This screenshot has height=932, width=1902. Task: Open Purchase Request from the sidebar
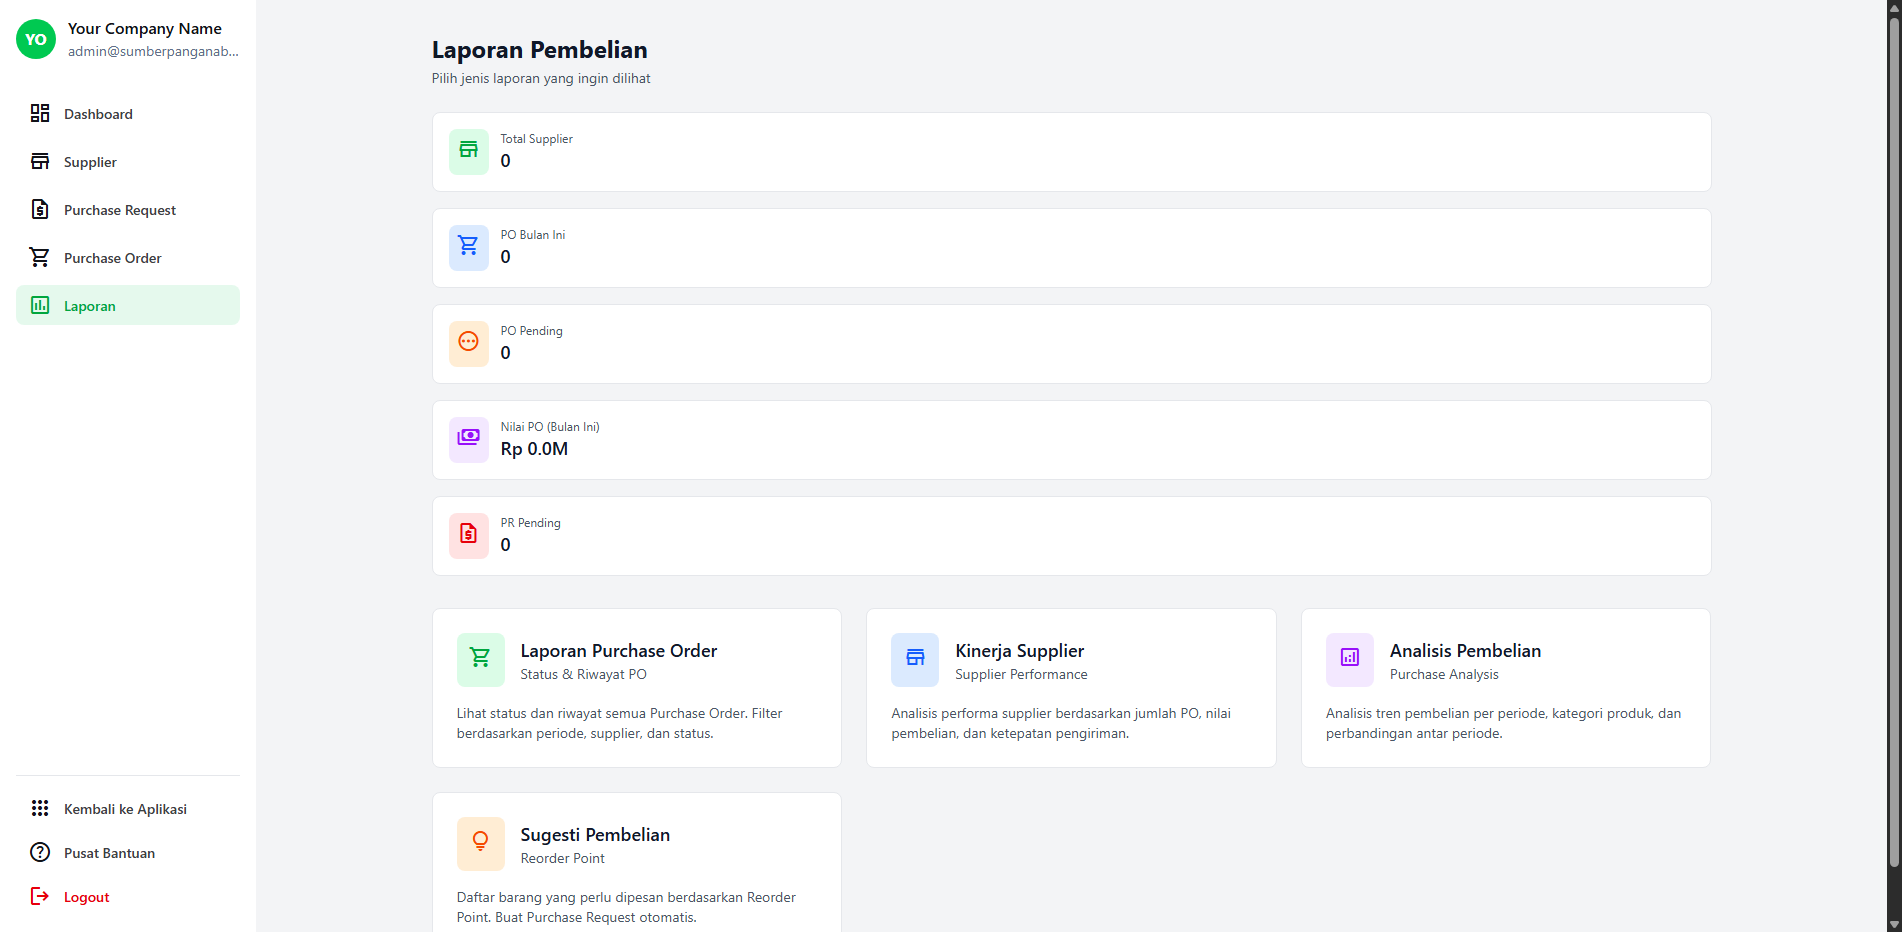(x=120, y=210)
